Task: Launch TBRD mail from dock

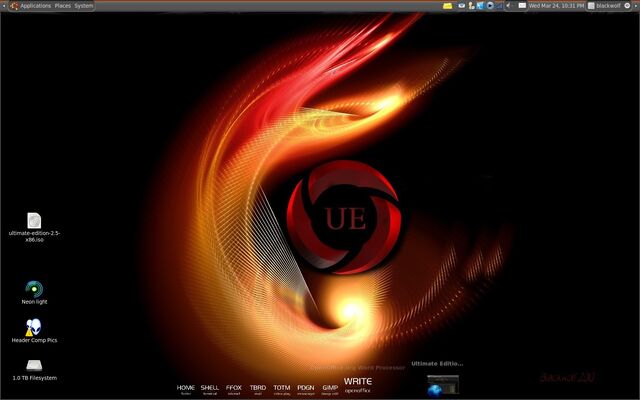Action: (x=258, y=389)
